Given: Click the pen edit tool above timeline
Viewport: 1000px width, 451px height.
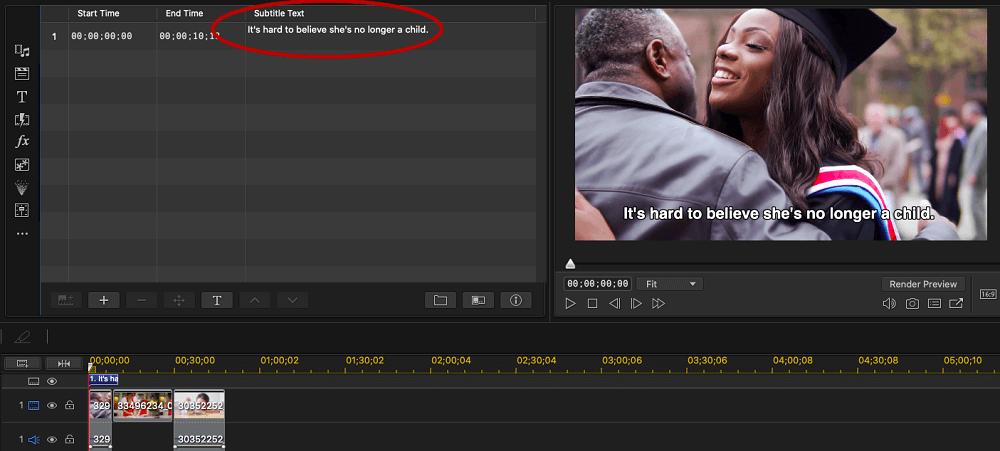Looking at the screenshot, I should [x=22, y=336].
